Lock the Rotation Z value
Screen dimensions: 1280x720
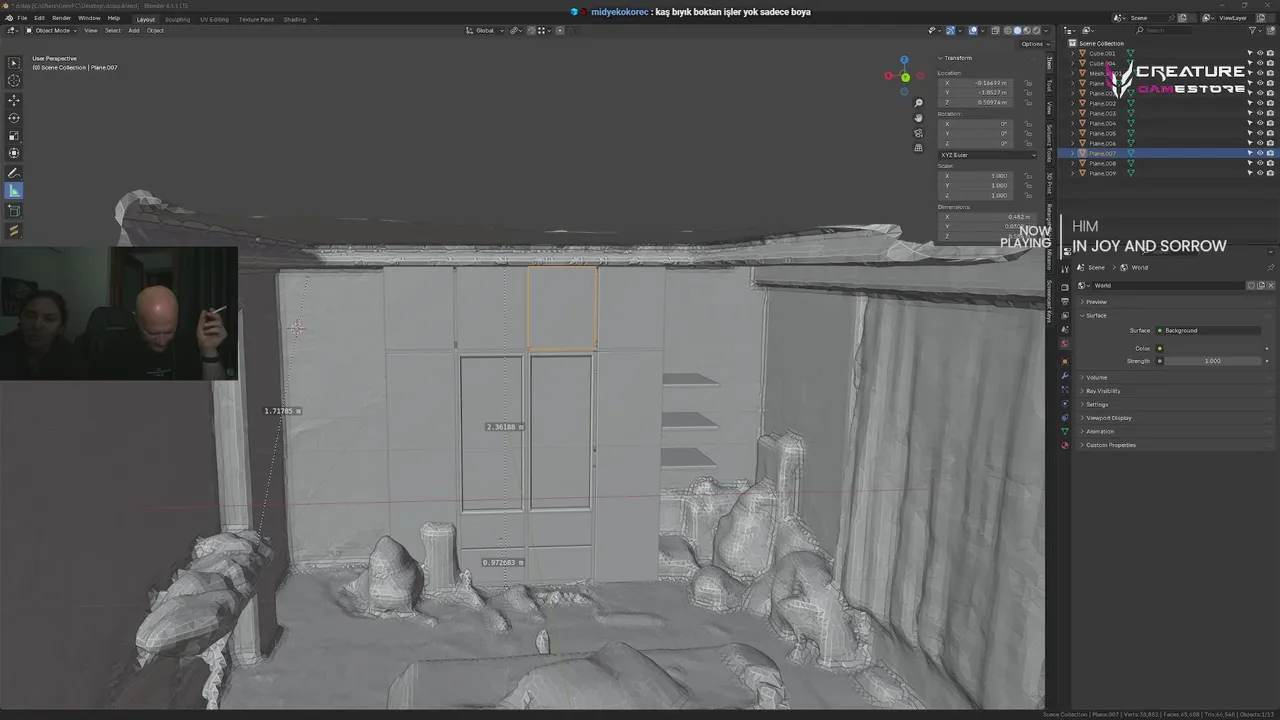click(x=1028, y=142)
